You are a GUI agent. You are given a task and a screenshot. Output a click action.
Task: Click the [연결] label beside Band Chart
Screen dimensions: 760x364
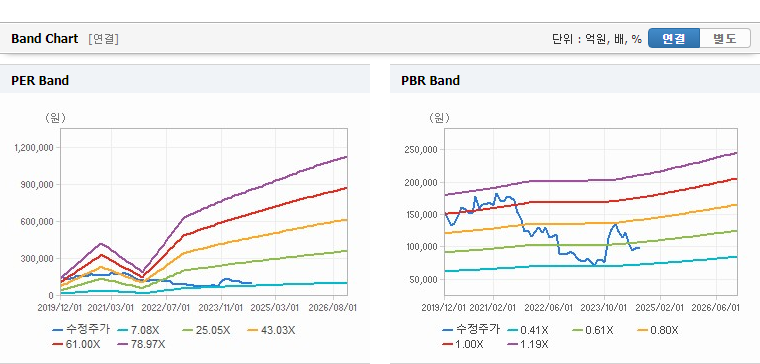point(103,39)
